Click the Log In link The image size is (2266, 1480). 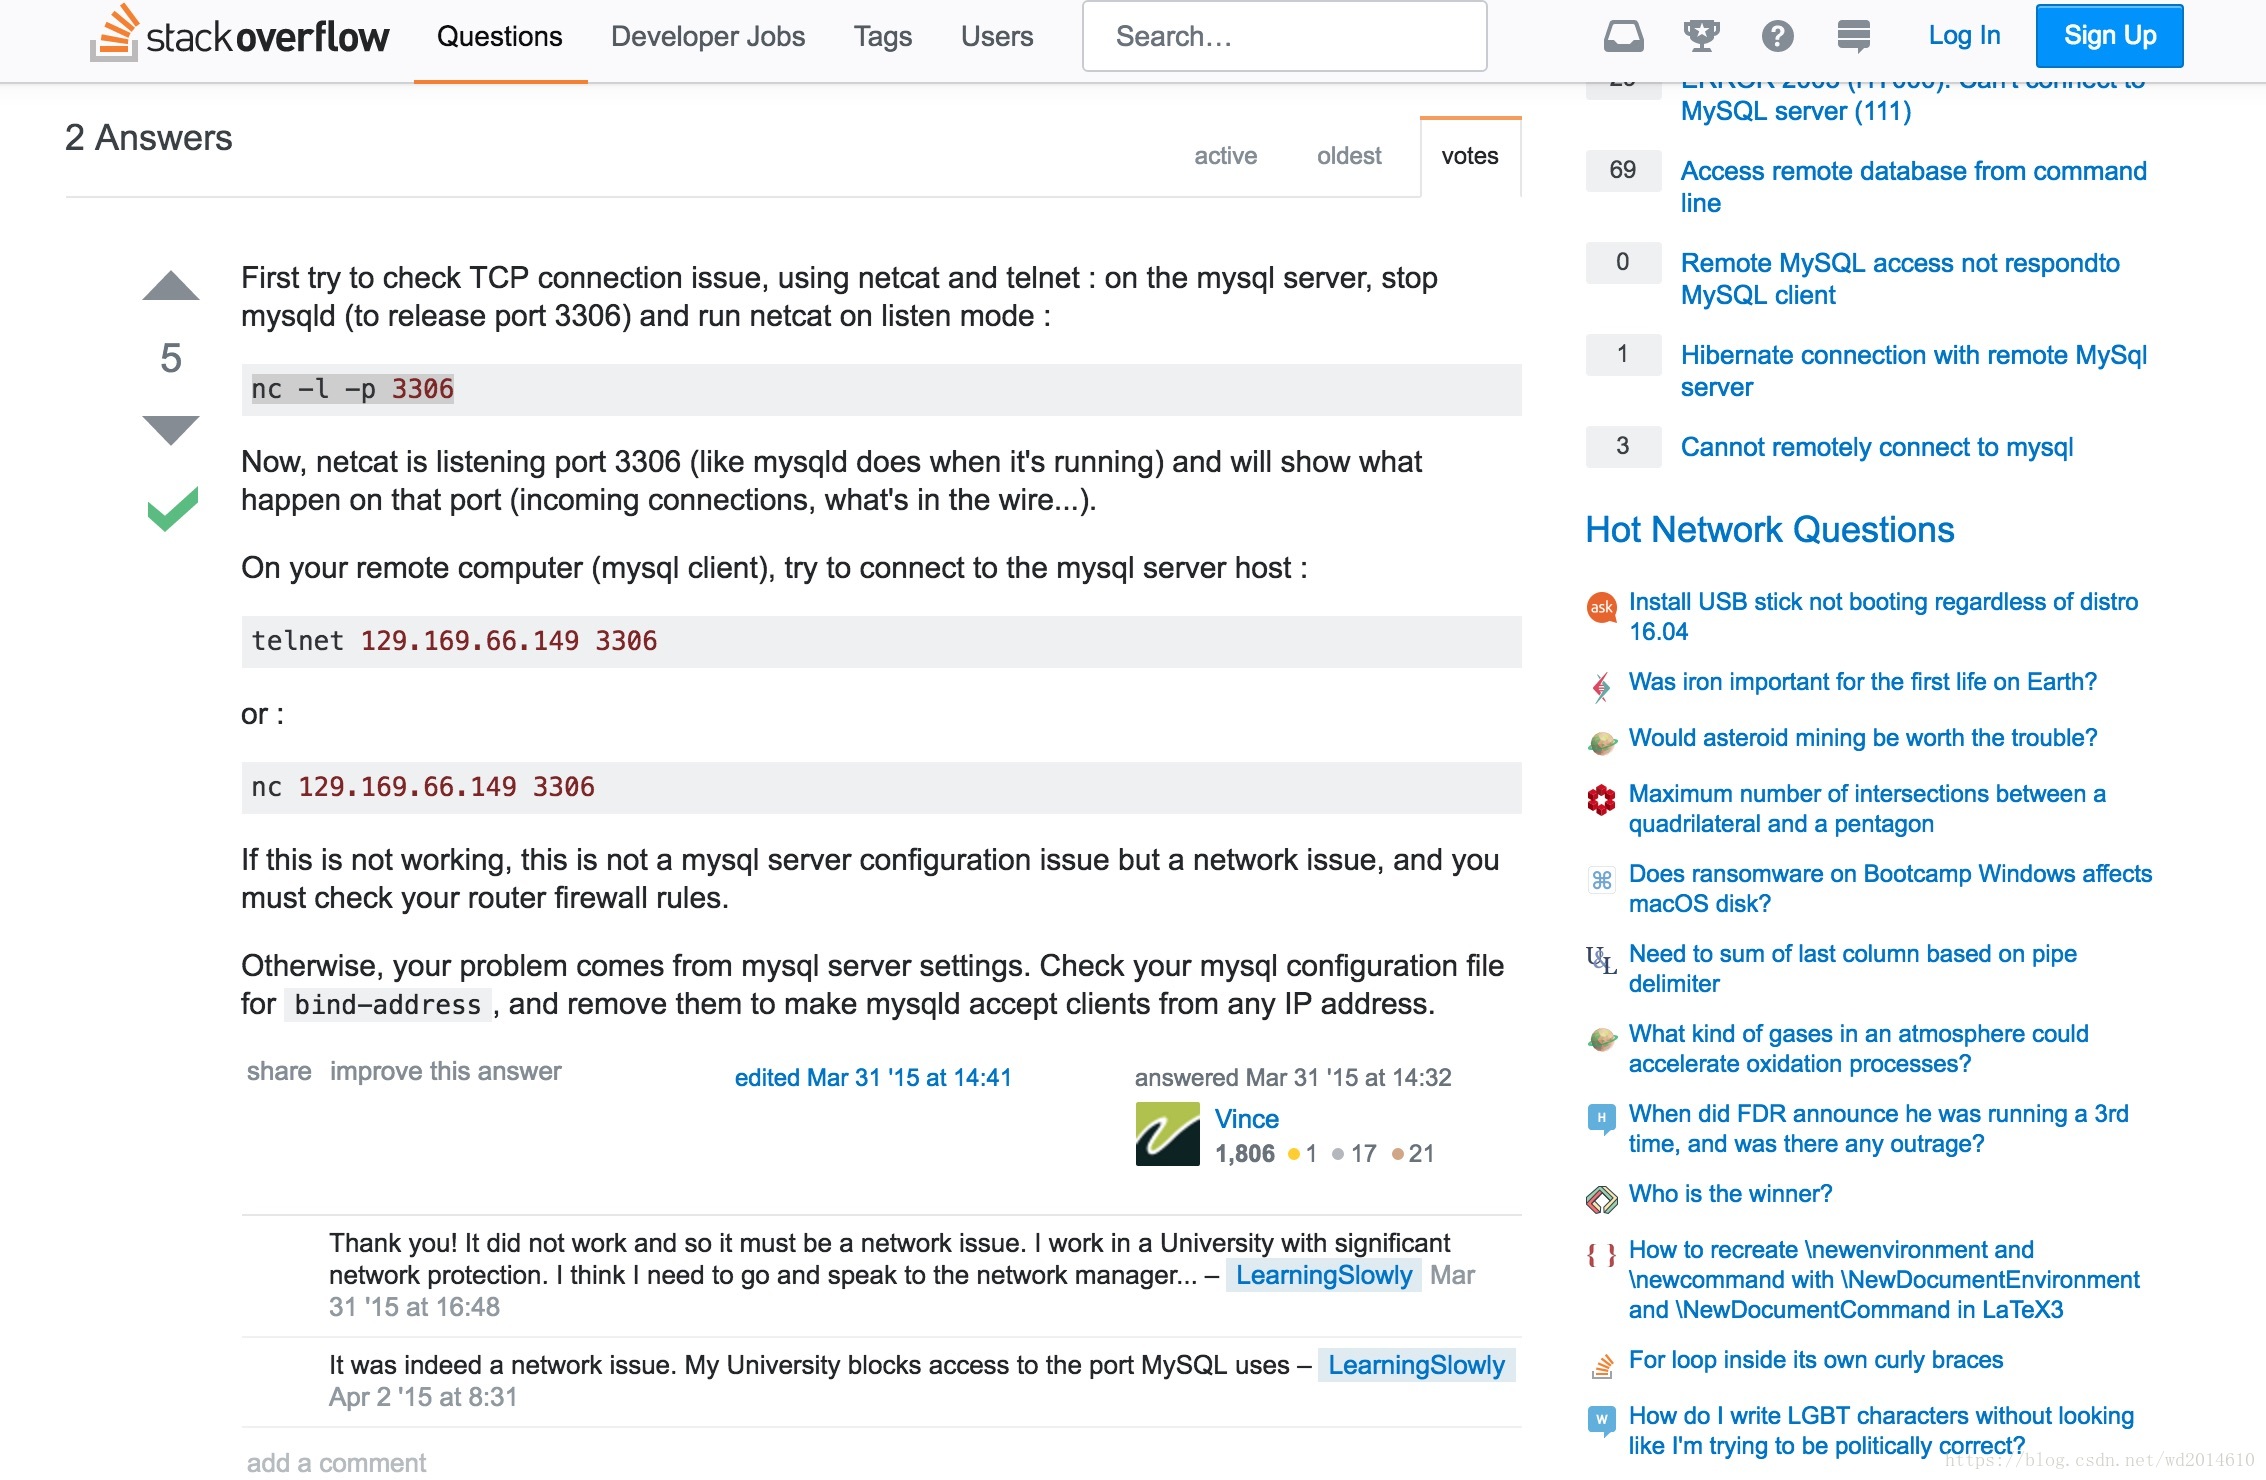(x=1964, y=36)
